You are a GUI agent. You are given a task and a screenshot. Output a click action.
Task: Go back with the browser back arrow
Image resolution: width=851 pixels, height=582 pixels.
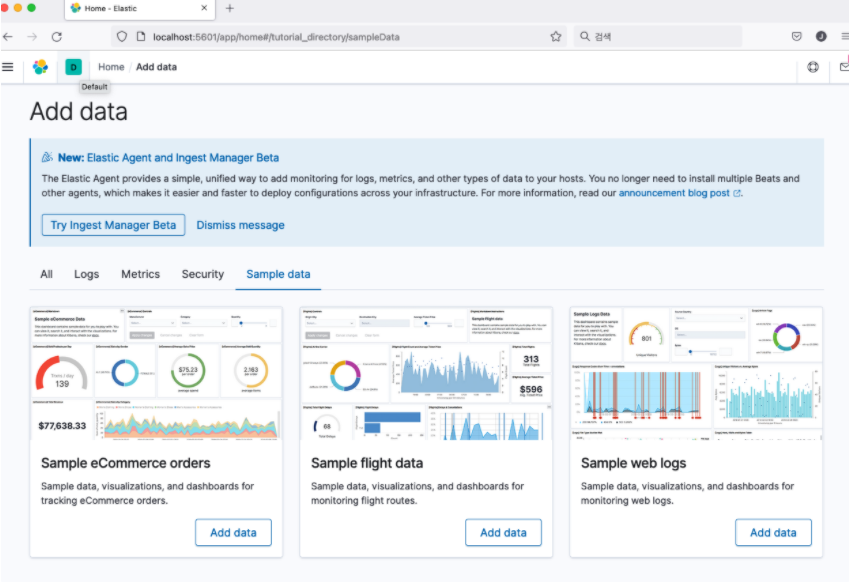[x=8, y=37]
